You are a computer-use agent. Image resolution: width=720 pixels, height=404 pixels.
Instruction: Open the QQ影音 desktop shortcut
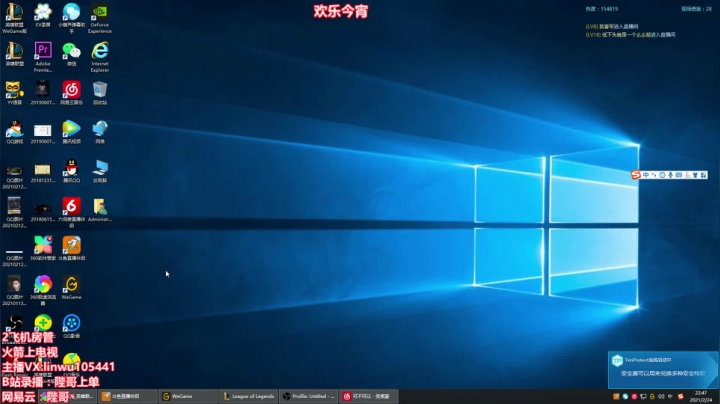point(71,326)
